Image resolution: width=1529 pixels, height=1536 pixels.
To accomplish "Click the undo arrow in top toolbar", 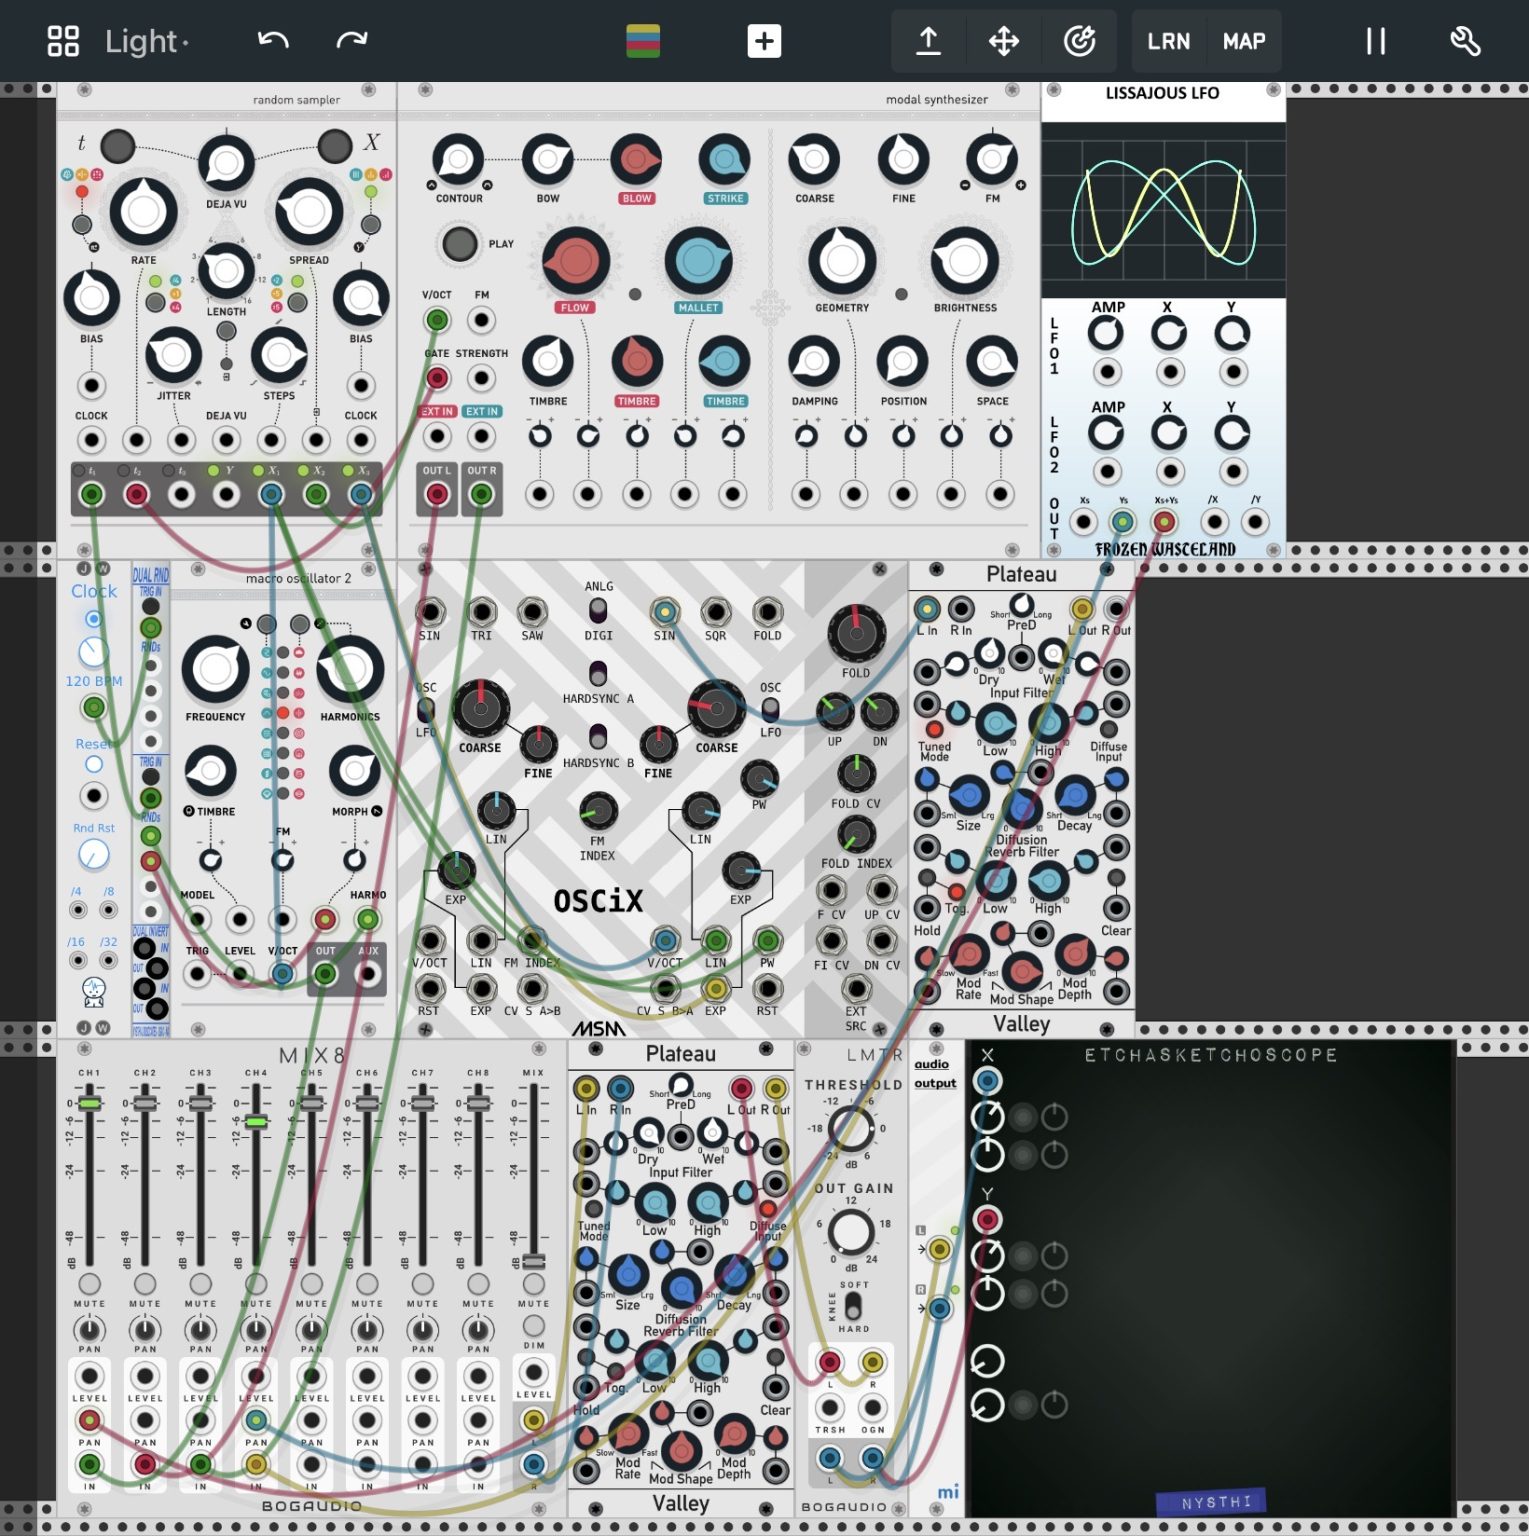I will 273,41.
